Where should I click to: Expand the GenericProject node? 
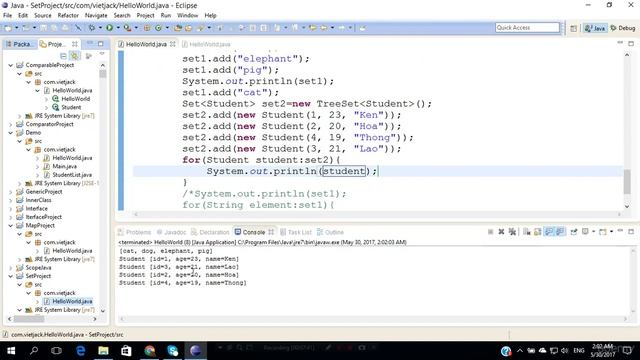click(x=11, y=191)
